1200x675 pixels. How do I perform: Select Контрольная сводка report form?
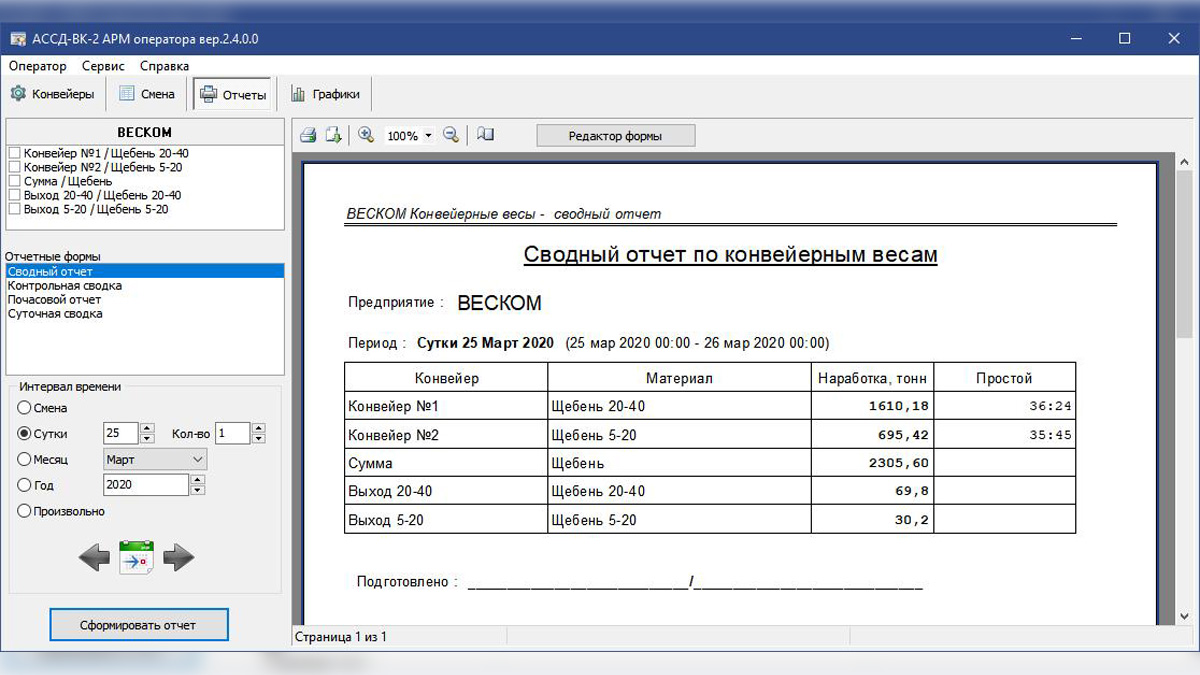click(145, 286)
